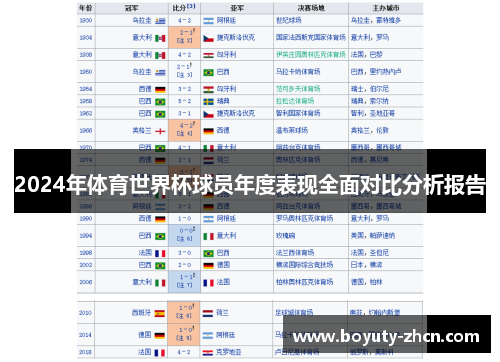Select the 5-2 score in the 1958 row
This screenshot has width=500, height=362.
pyautogui.click(x=184, y=101)
